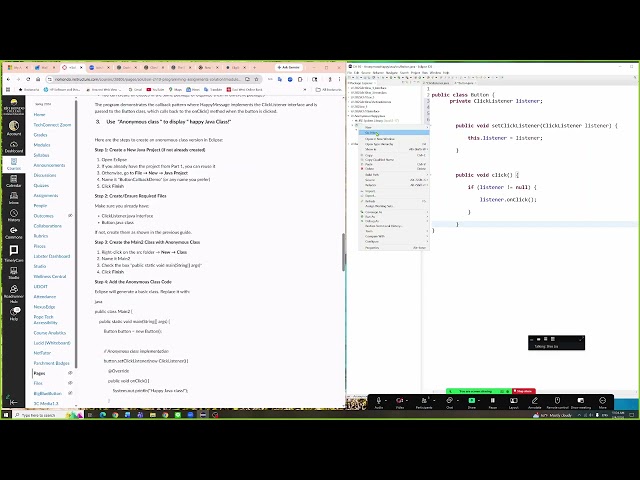Open Remote control in Zoom toolbar
640x480 pixels.
point(557,402)
